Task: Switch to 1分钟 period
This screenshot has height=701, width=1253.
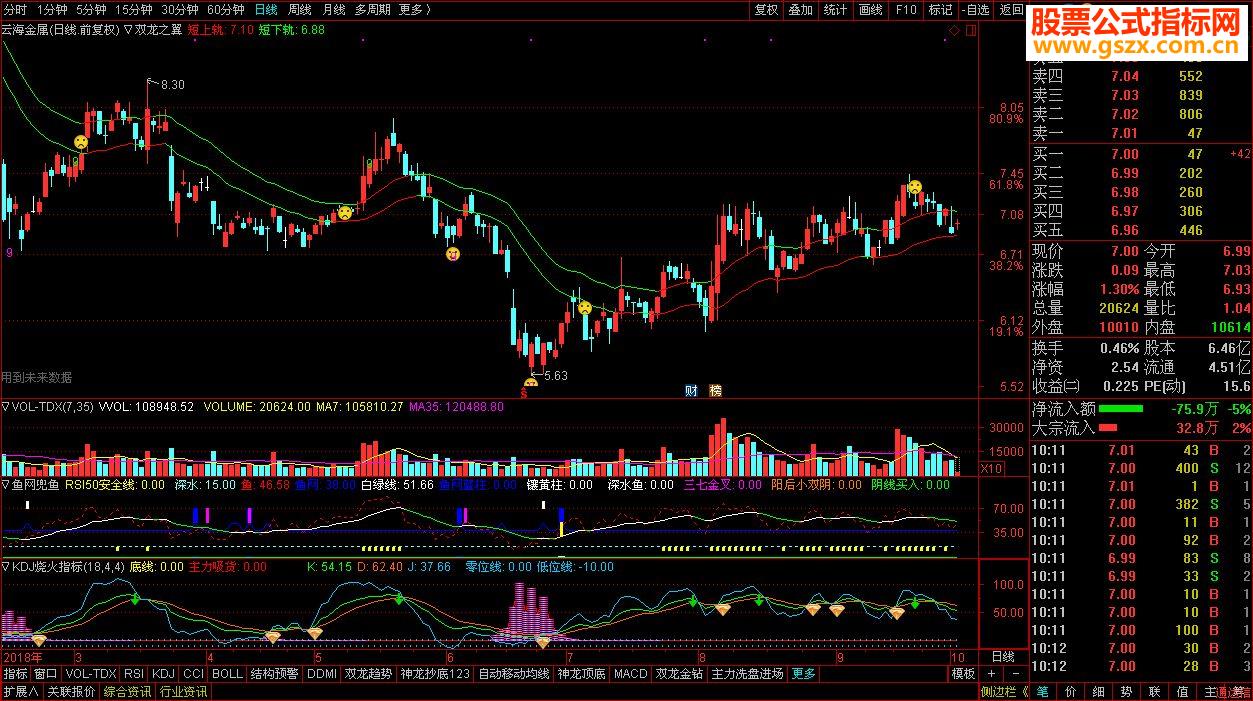Action: pyautogui.click(x=52, y=10)
